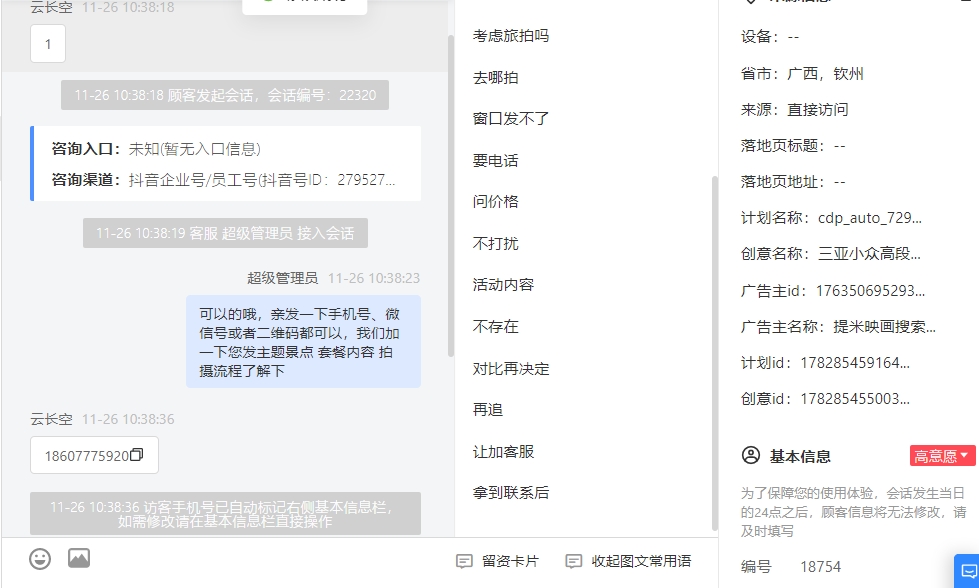Select quick phrase 不打扰
Viewport: 979px width, 588px height.
pos(496,243)
